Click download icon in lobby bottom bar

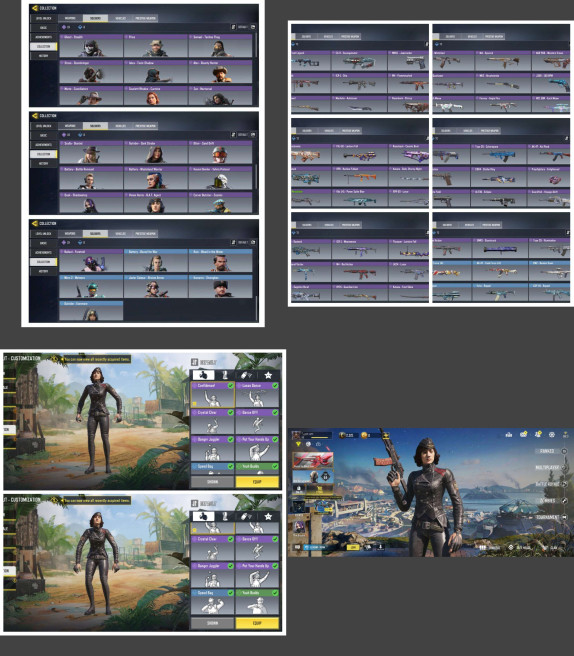click(380, 547)
